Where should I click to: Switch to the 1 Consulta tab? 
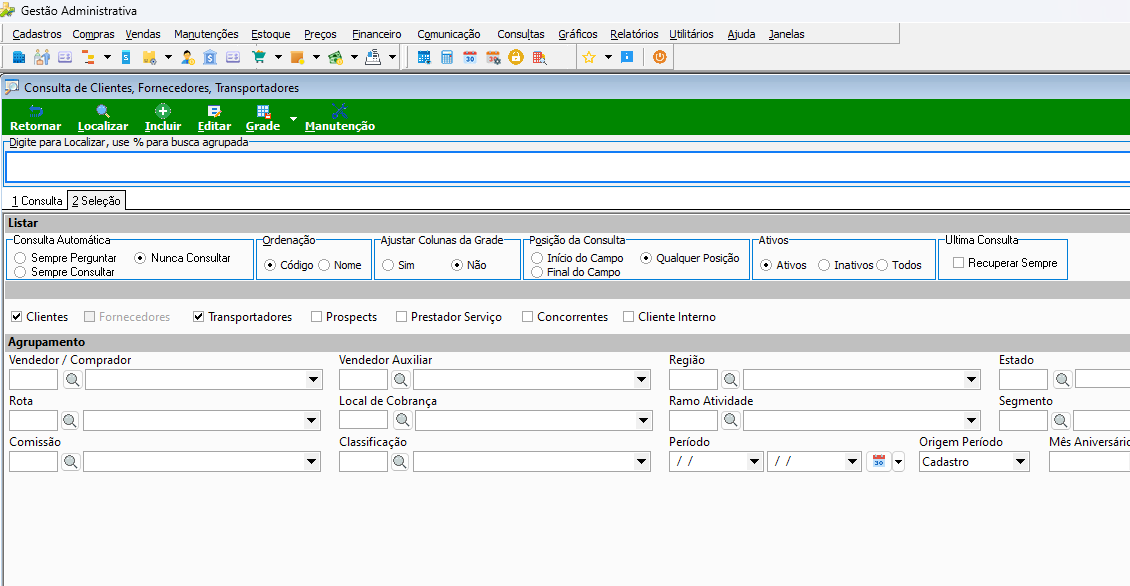click(x=37, y=200)
